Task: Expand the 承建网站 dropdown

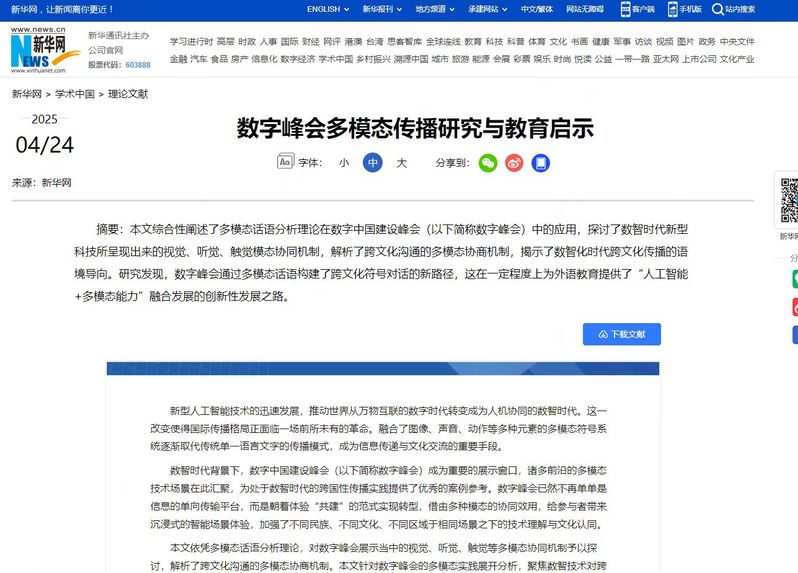Action: [488, 9]
